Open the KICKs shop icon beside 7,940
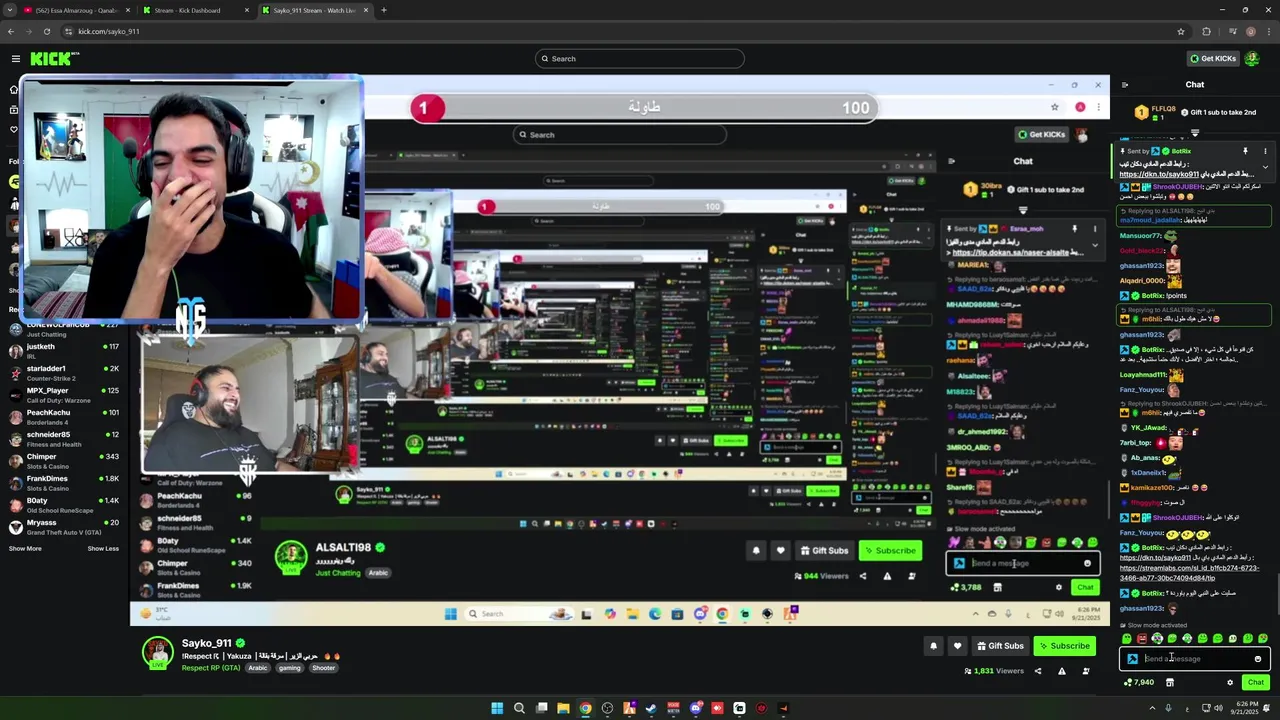 (1169, 683)
